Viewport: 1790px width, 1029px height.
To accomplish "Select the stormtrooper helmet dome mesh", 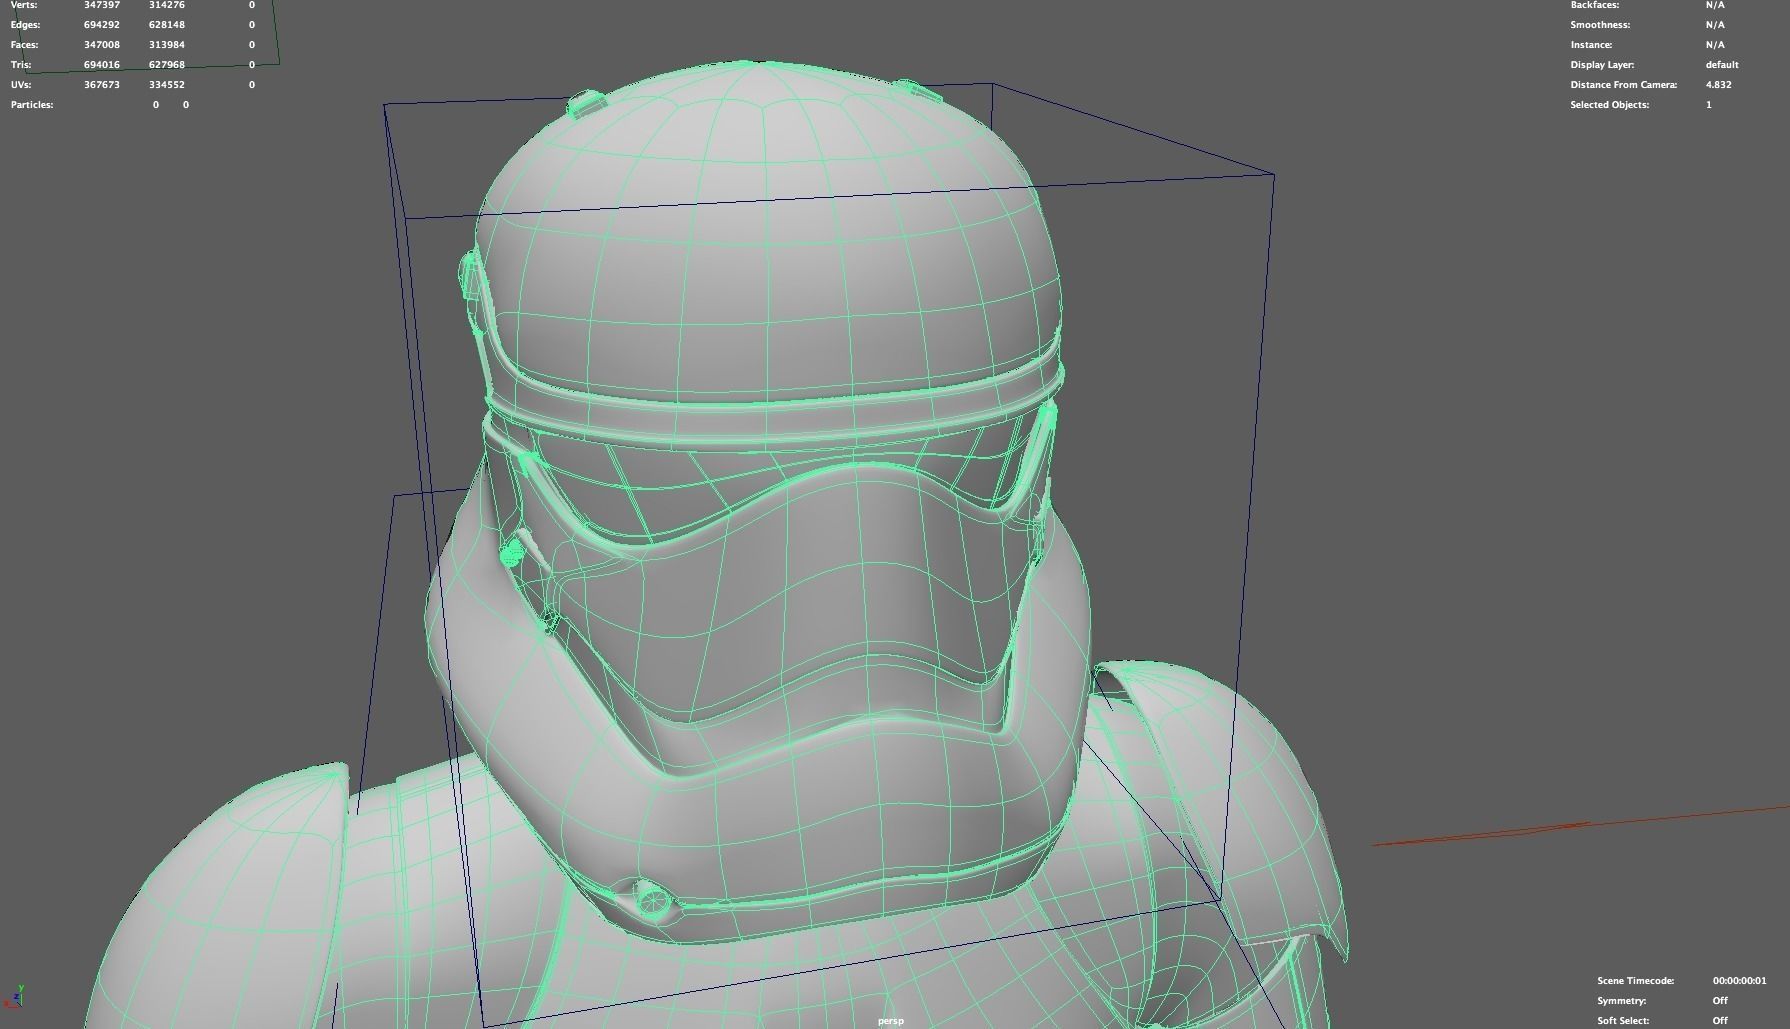I will 768,240.
